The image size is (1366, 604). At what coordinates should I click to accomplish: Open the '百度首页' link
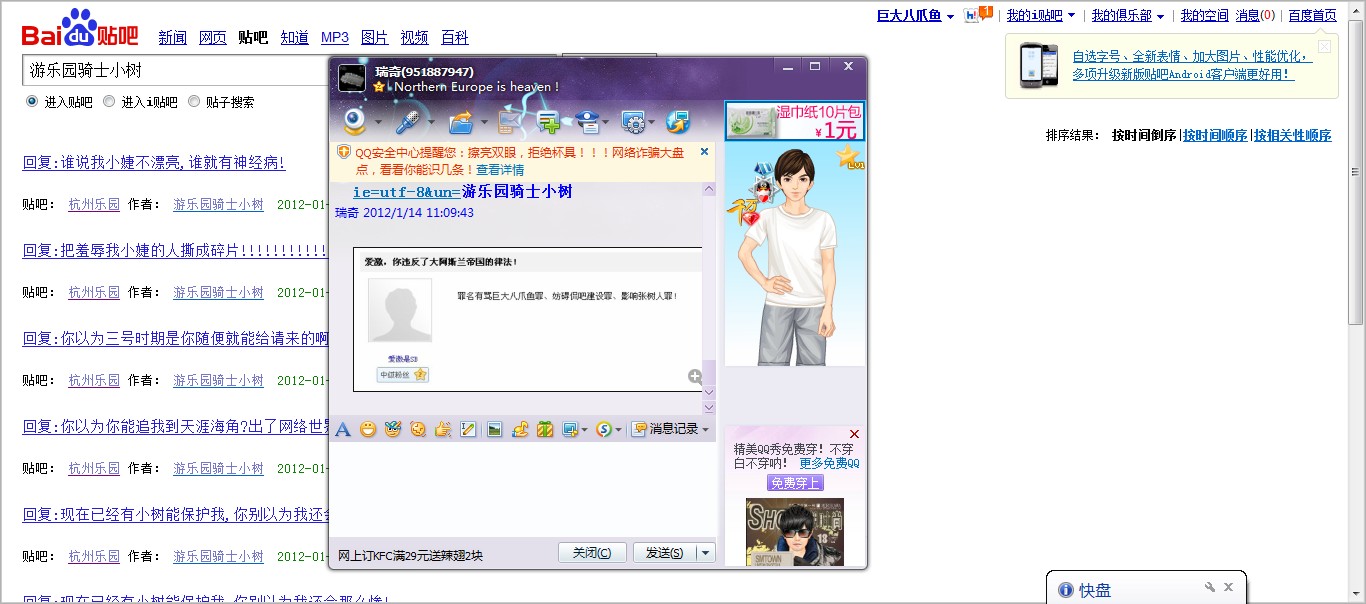coord(1312,15)
